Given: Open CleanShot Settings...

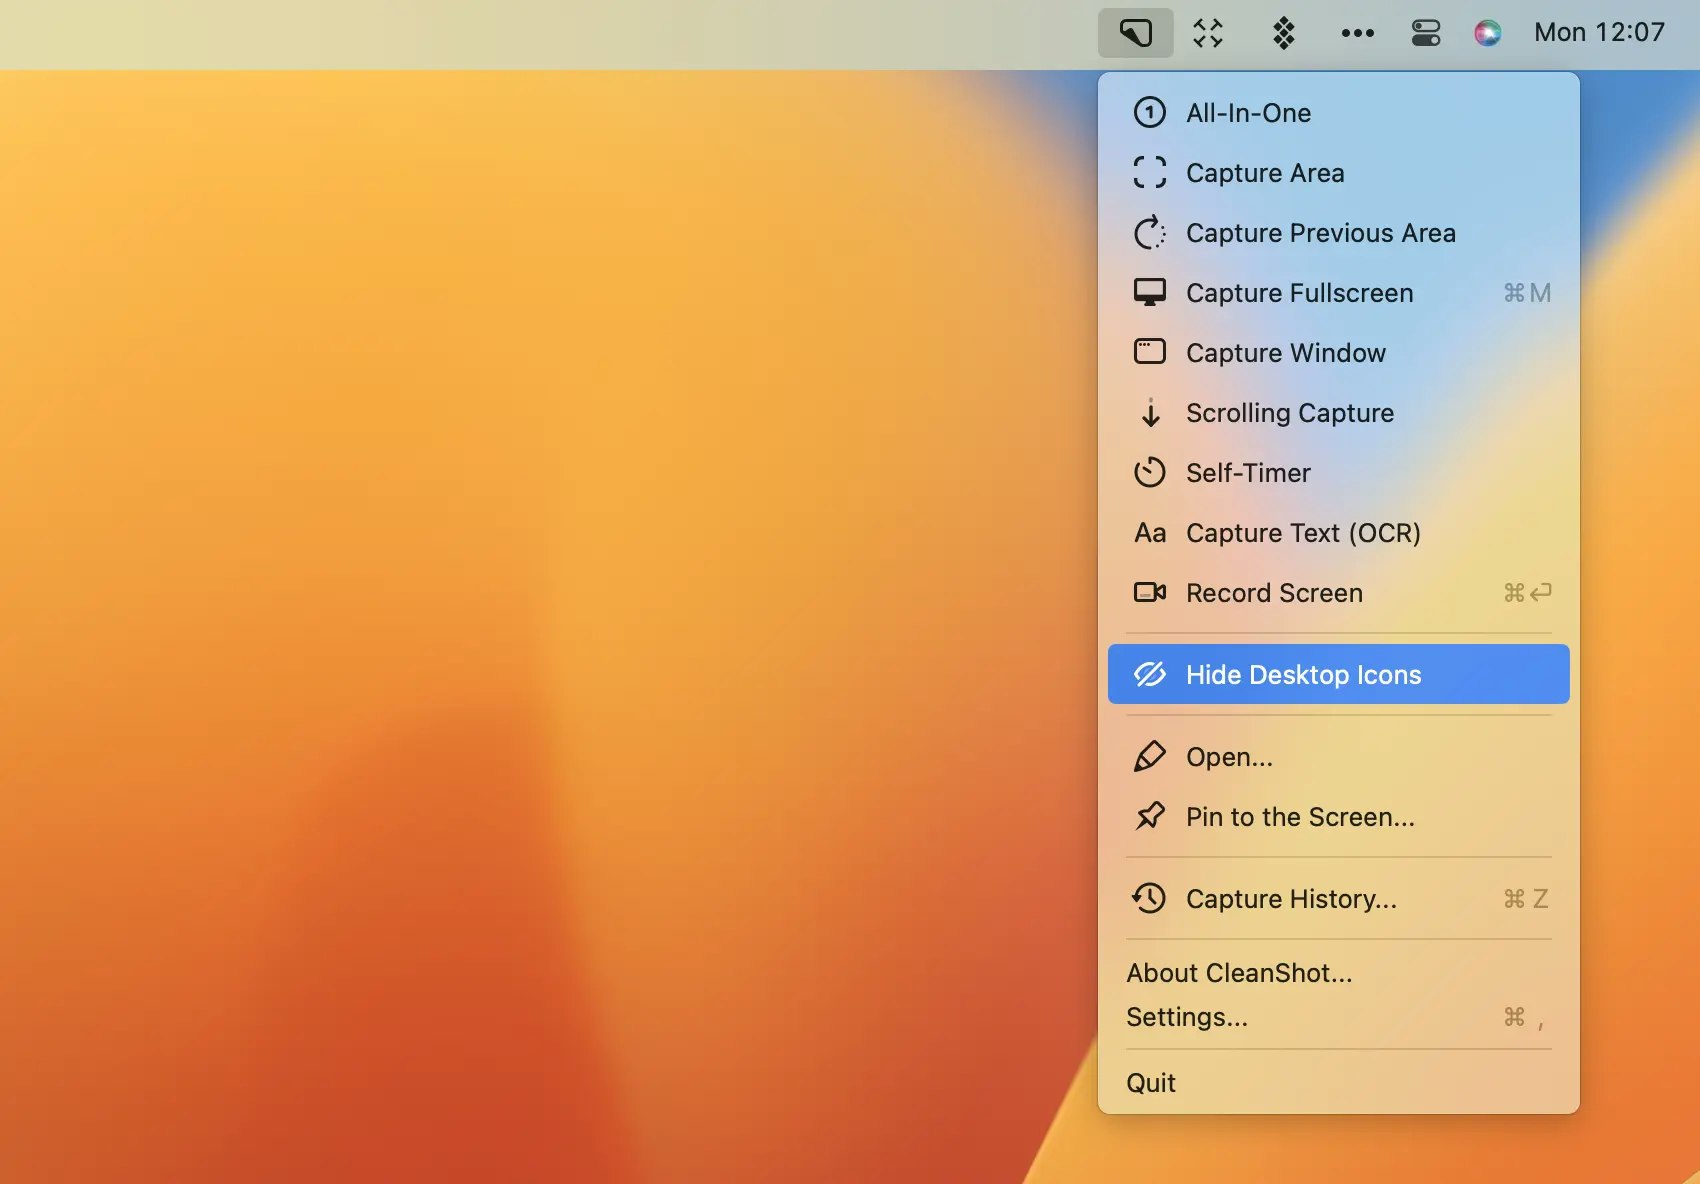Looking at the screenshot, I should (x=1339, y=1017).
